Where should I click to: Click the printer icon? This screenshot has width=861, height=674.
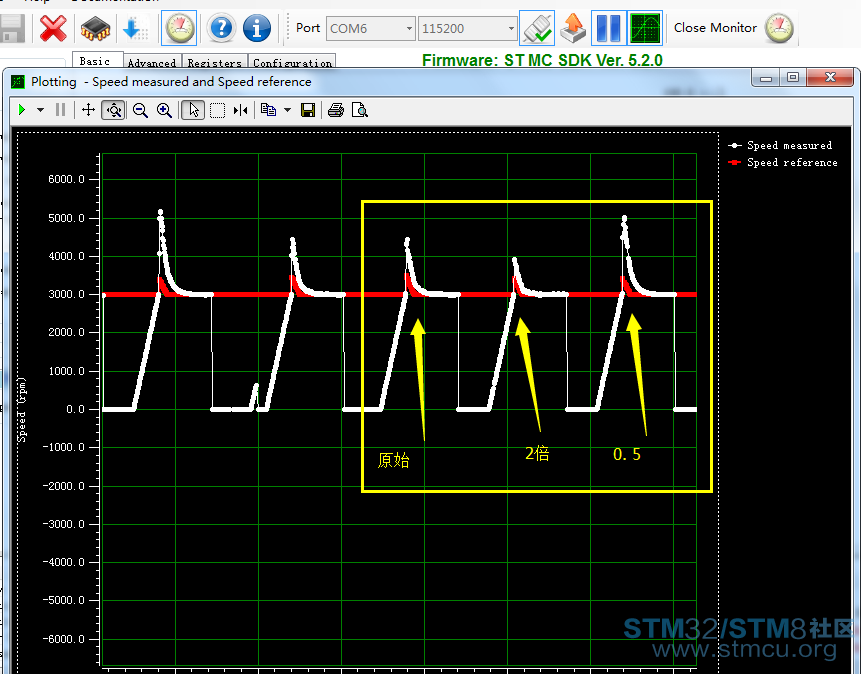pos(336,110)
